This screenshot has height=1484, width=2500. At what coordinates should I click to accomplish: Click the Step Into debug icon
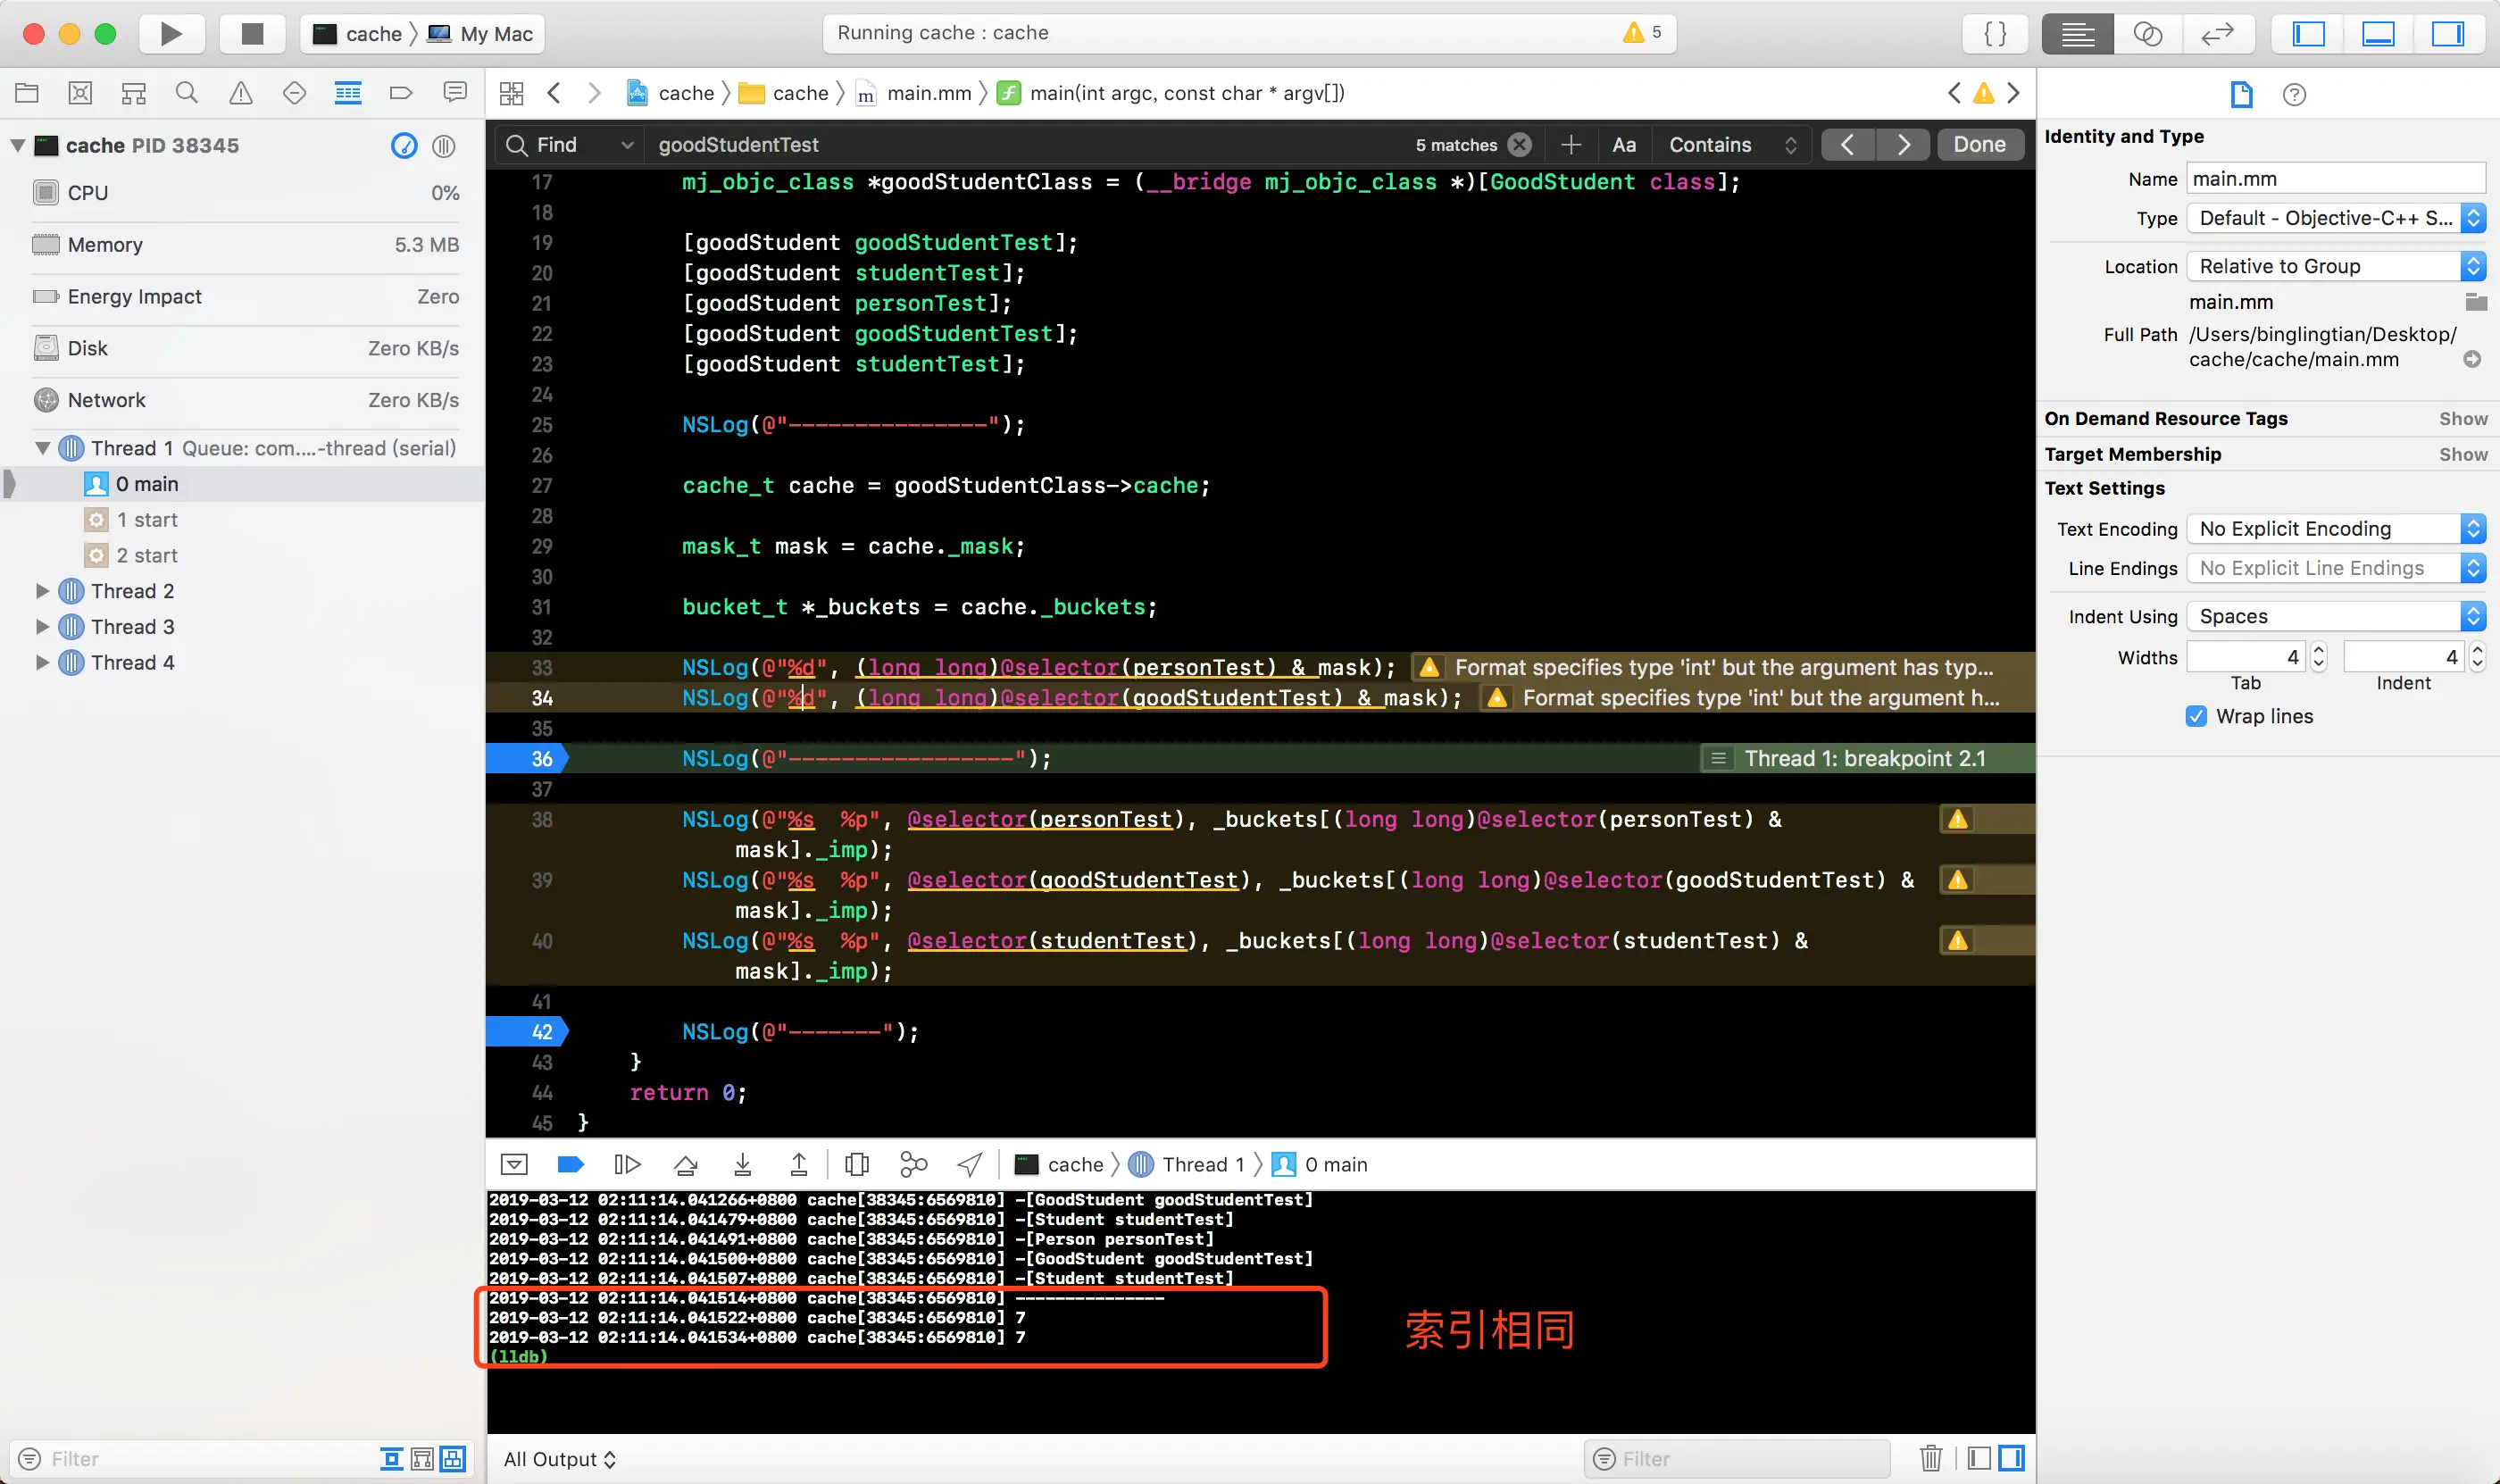742,1164
